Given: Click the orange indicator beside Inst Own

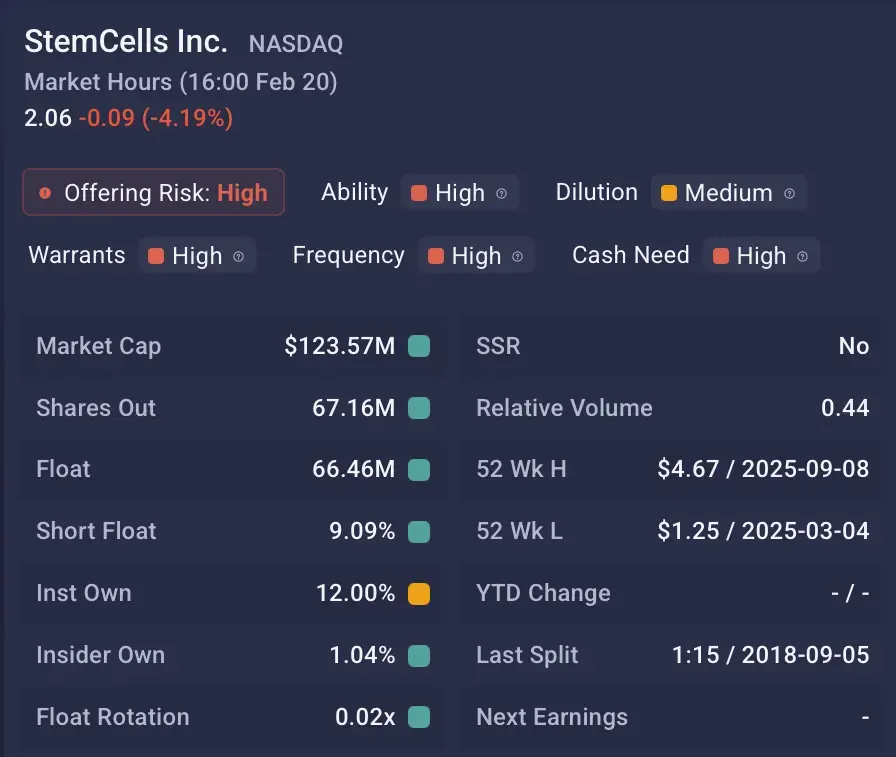Looking at the screenshot, I should click(419, 593).
